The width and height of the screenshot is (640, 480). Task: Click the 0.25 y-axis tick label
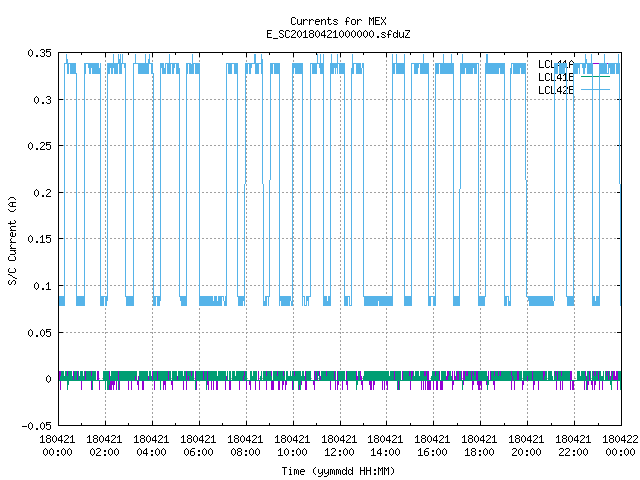pos(40,146)
